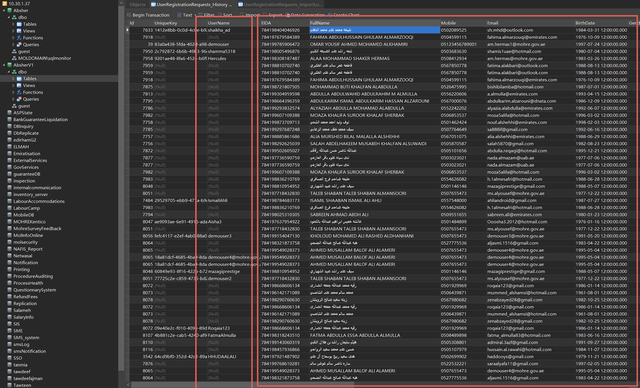Click the FullName column header

[x=374, y=23]
